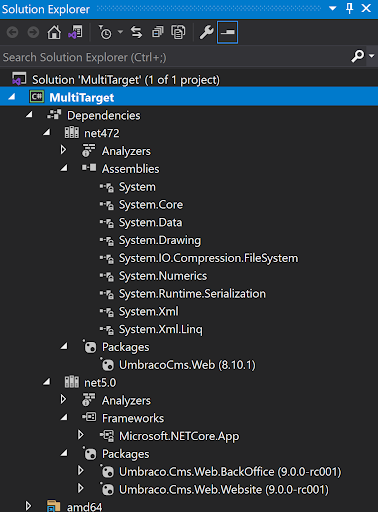Click the net472 framework icon
This screenshot has width=378, height=512.
click(x=72, y=133)
